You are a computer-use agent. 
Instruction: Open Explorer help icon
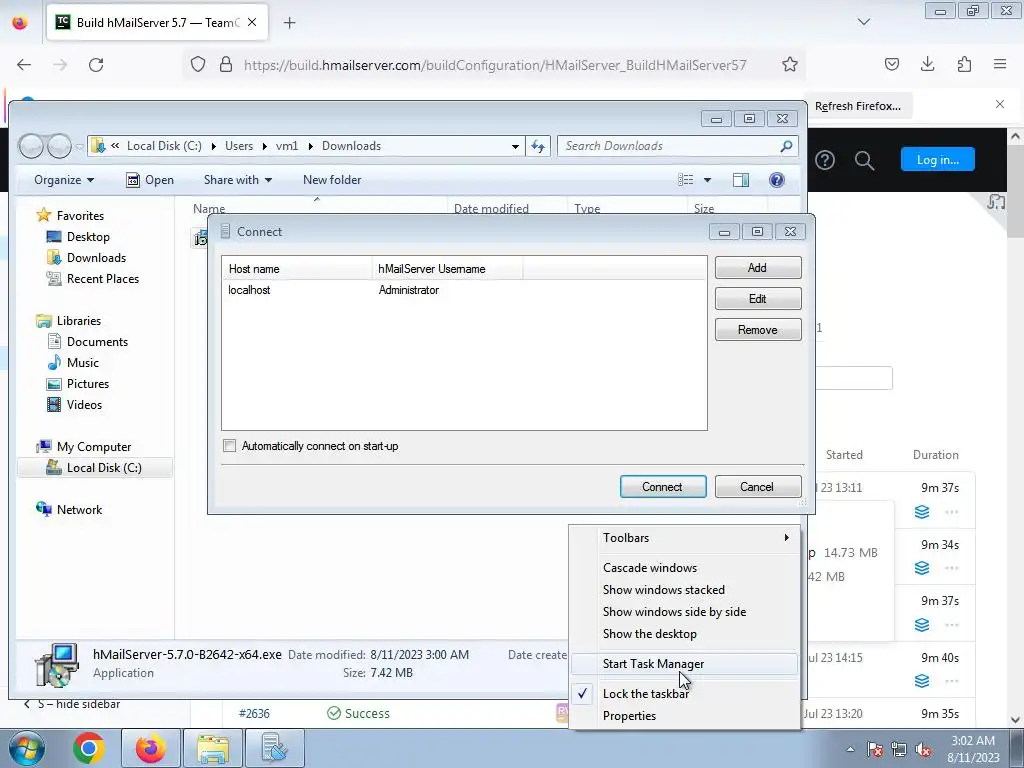[x=776, y=180]
